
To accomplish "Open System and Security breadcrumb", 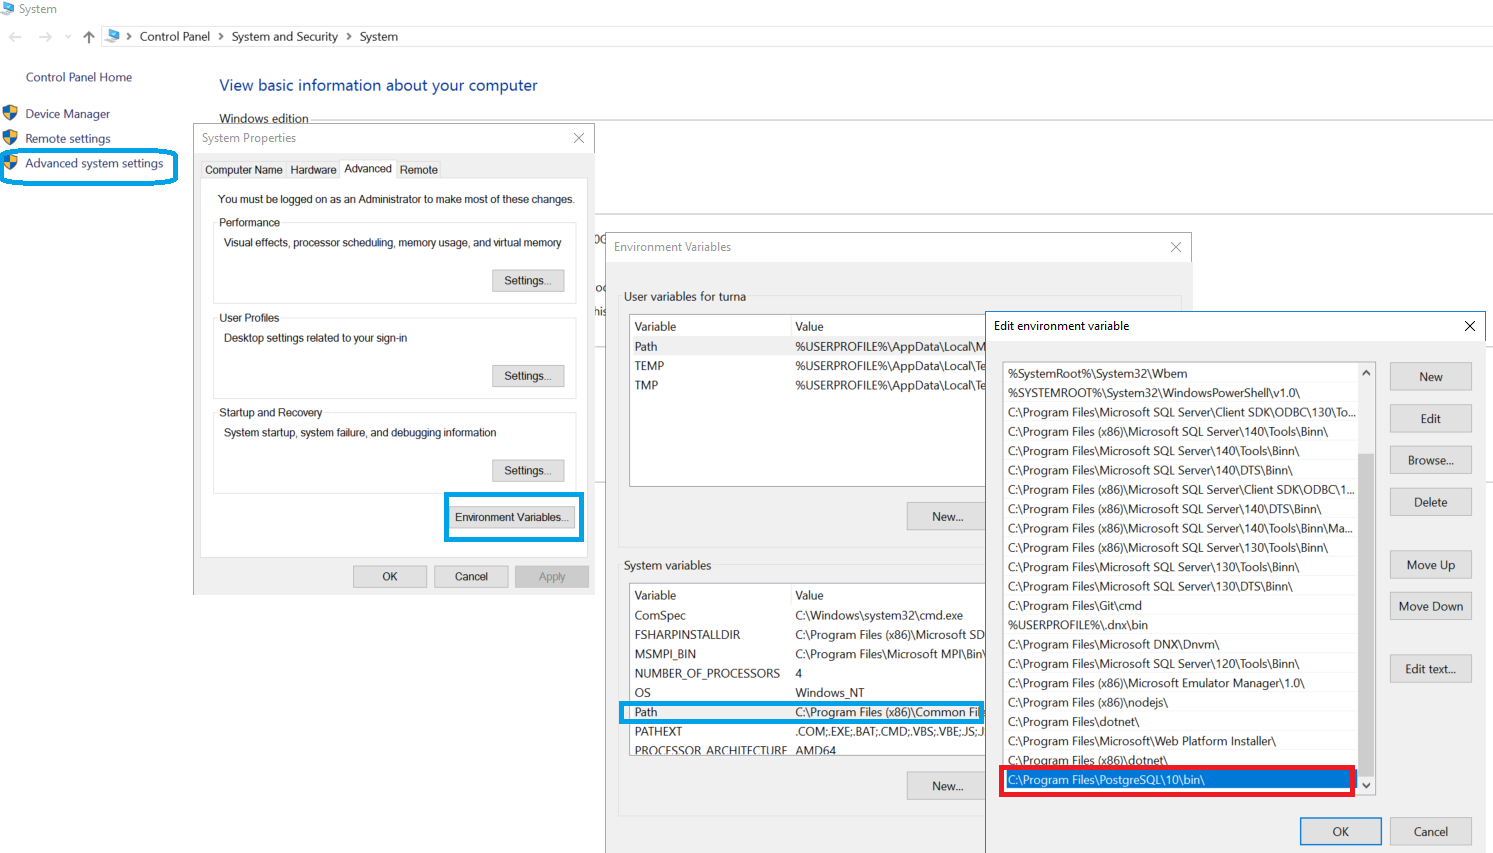I will [x=285, y=36].
